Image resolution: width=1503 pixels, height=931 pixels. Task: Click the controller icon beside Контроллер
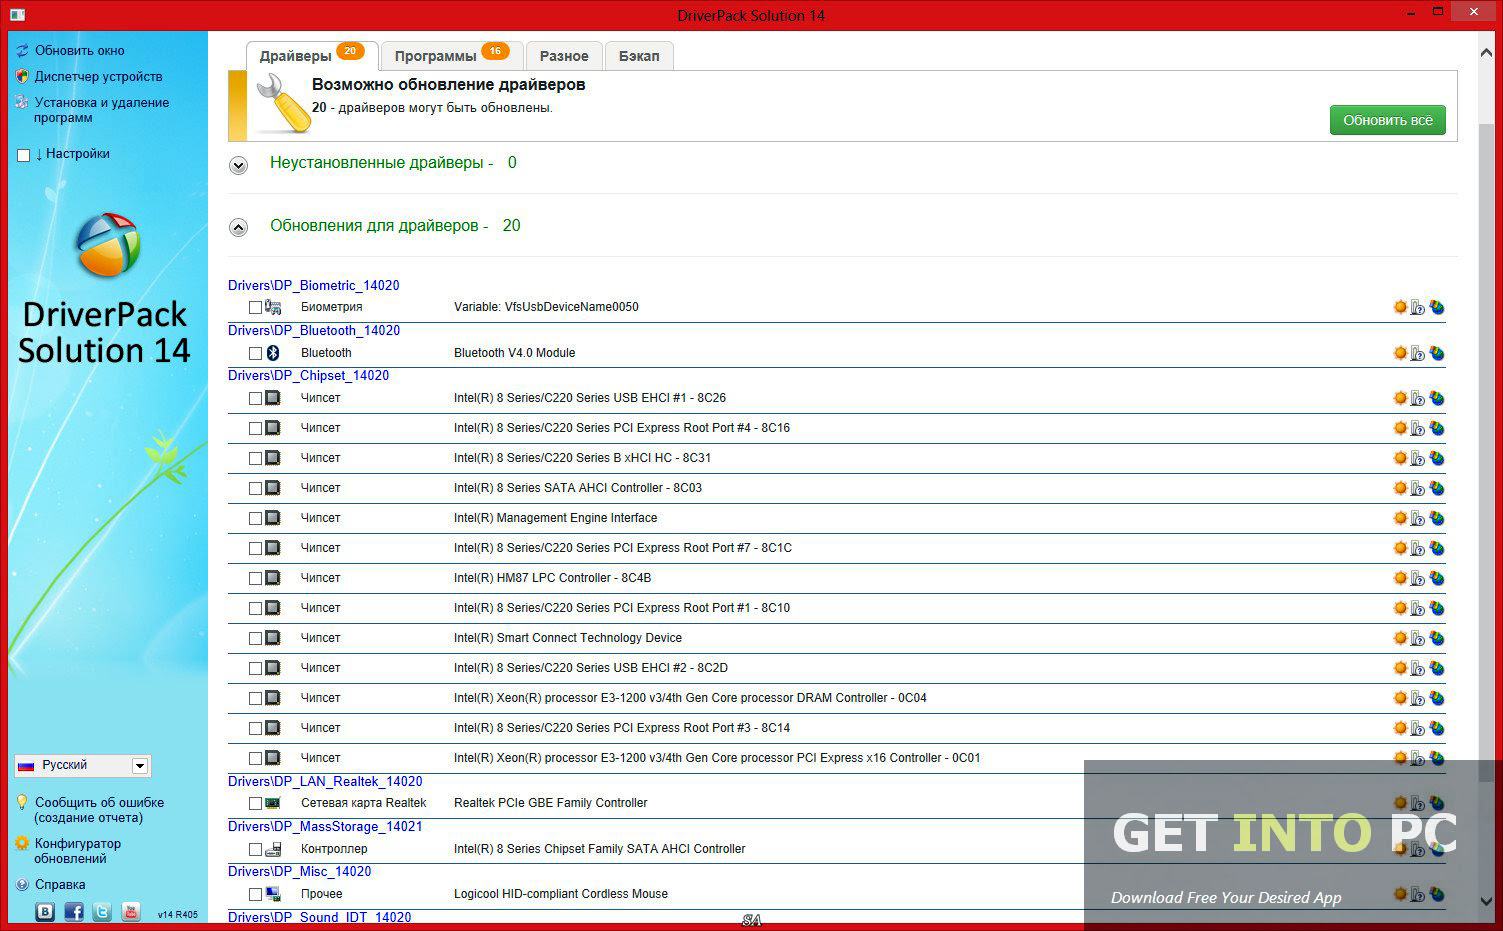tap(273, 849)
